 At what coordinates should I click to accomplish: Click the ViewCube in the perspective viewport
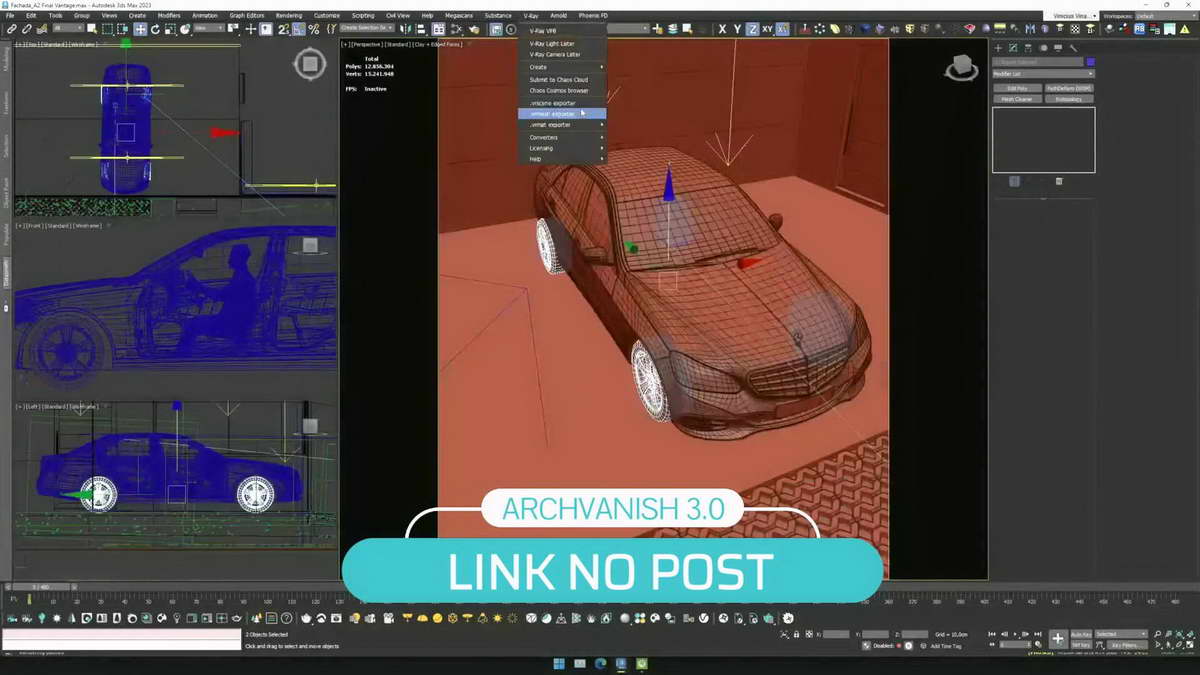pyautogui.click(x=962, y=68)
